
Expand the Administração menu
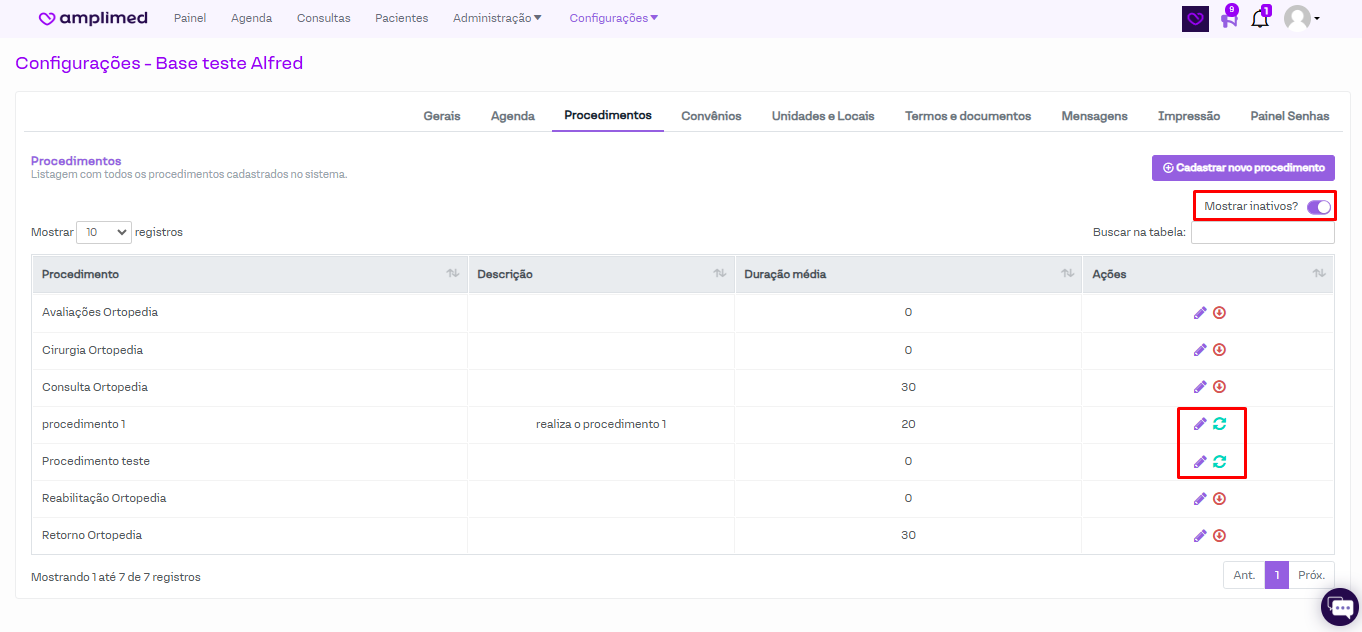(x=497, y=18)
